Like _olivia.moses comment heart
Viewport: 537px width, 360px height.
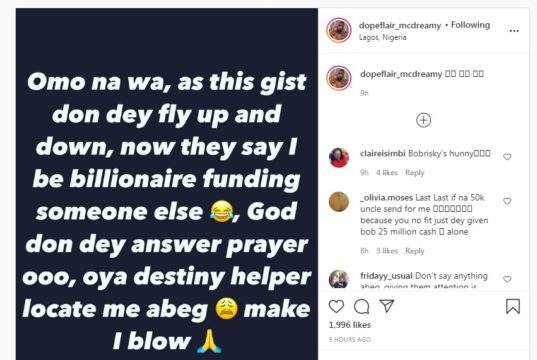(x=507, y=201)
